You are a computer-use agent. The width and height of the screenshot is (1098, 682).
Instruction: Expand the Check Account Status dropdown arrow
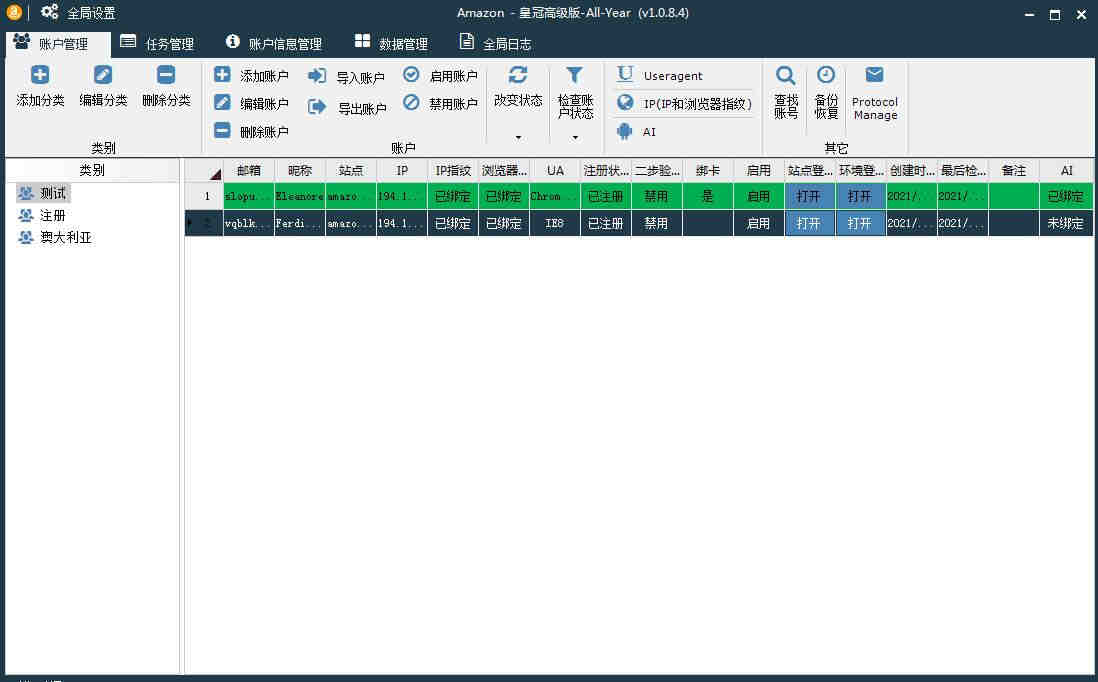(575, 137)
